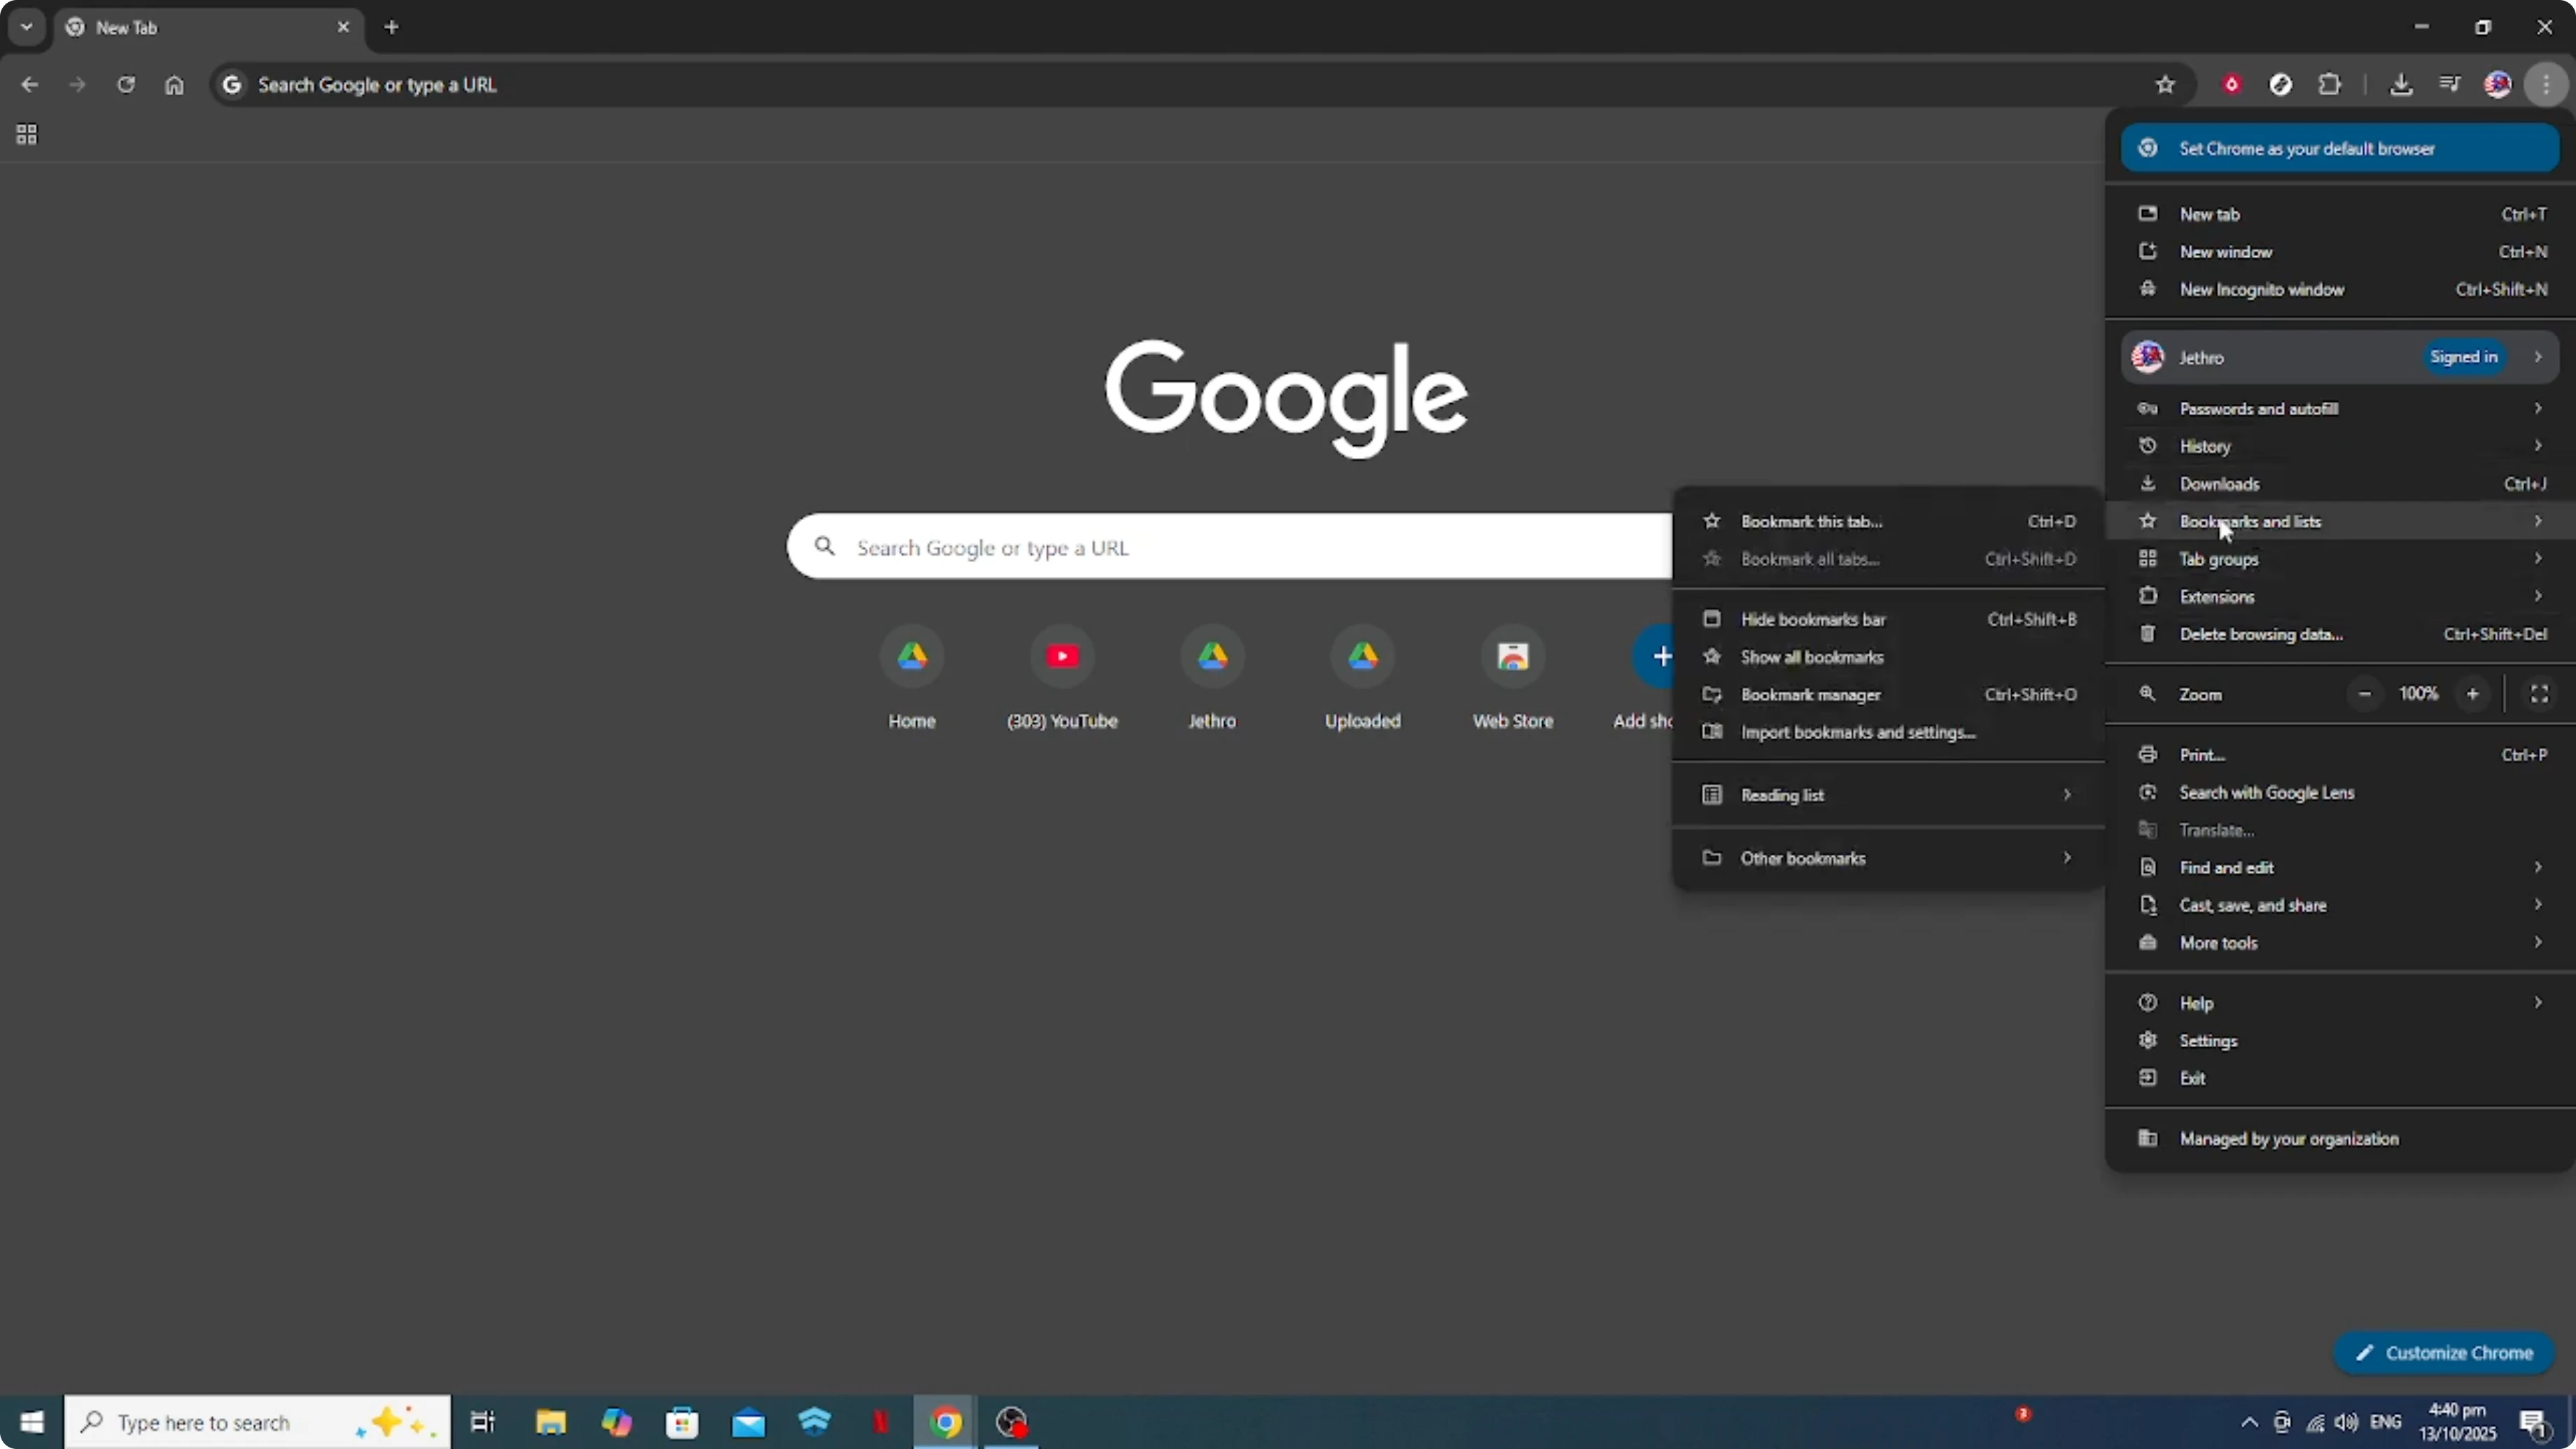The image size is (2576, 1449).
Task: Expand Find and edit submenu
Action: point(2340,867)
